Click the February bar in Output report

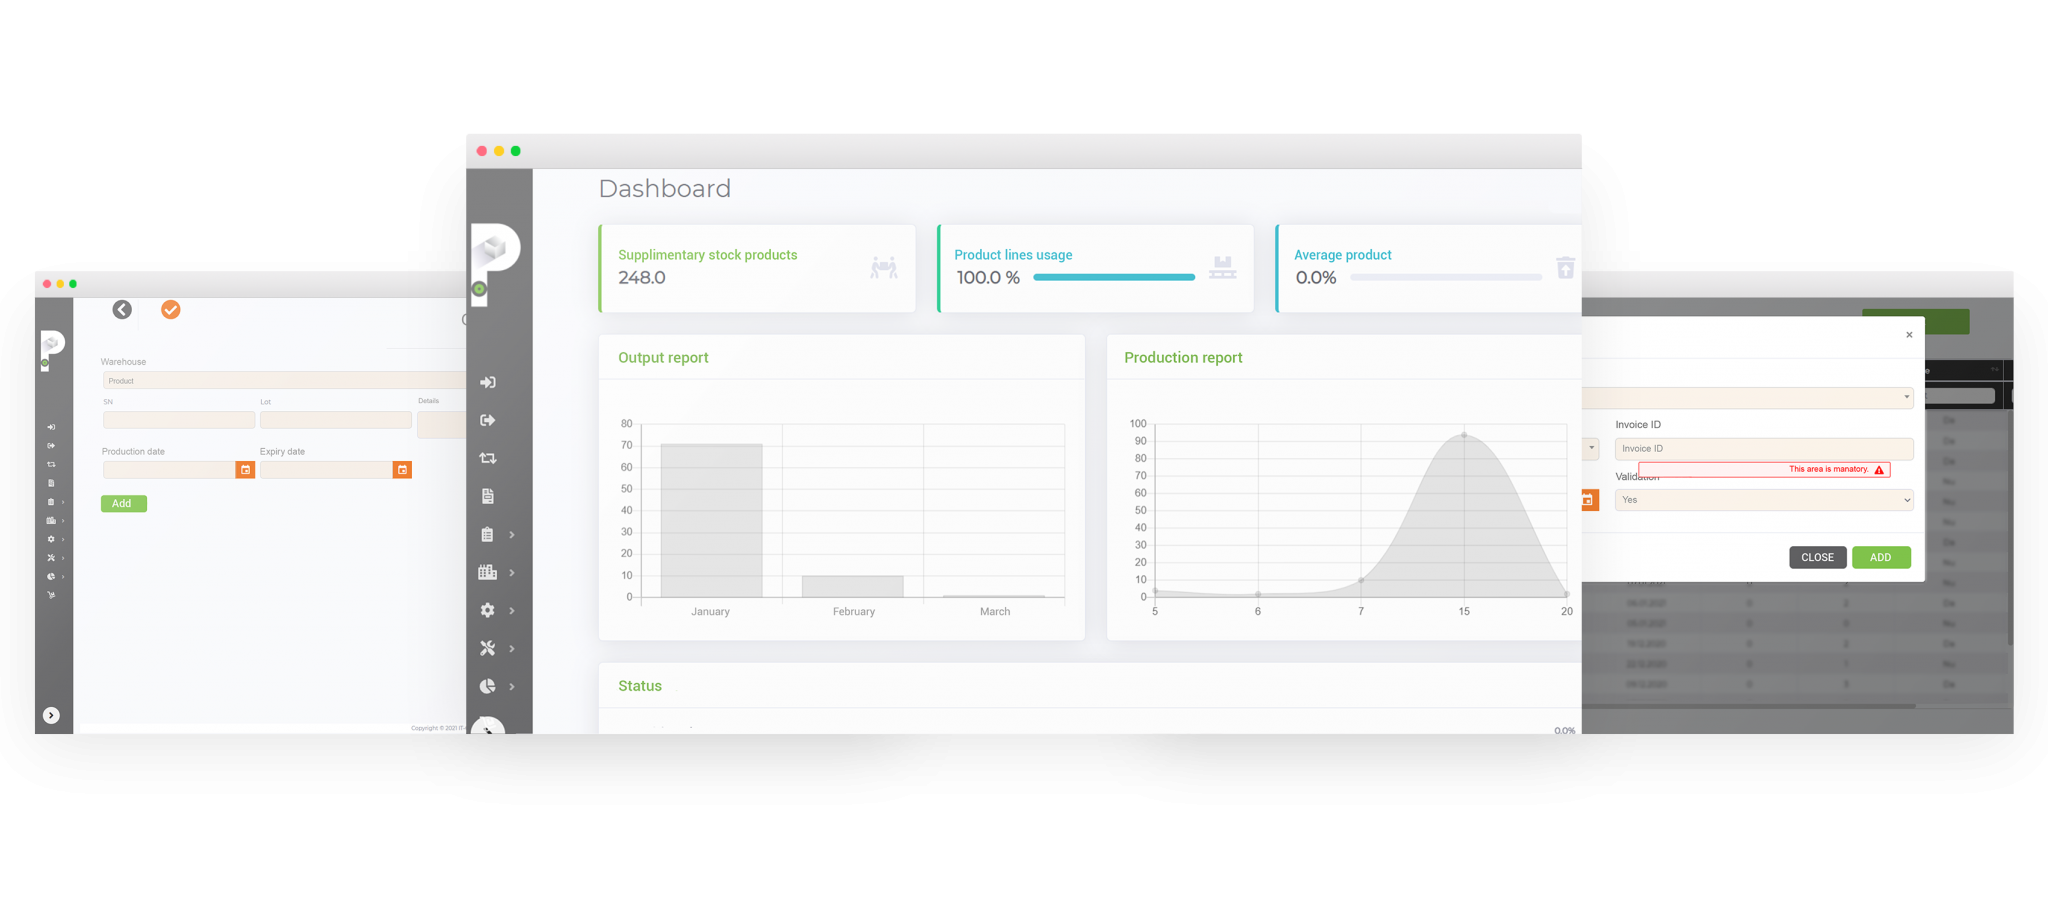(853, 586)
